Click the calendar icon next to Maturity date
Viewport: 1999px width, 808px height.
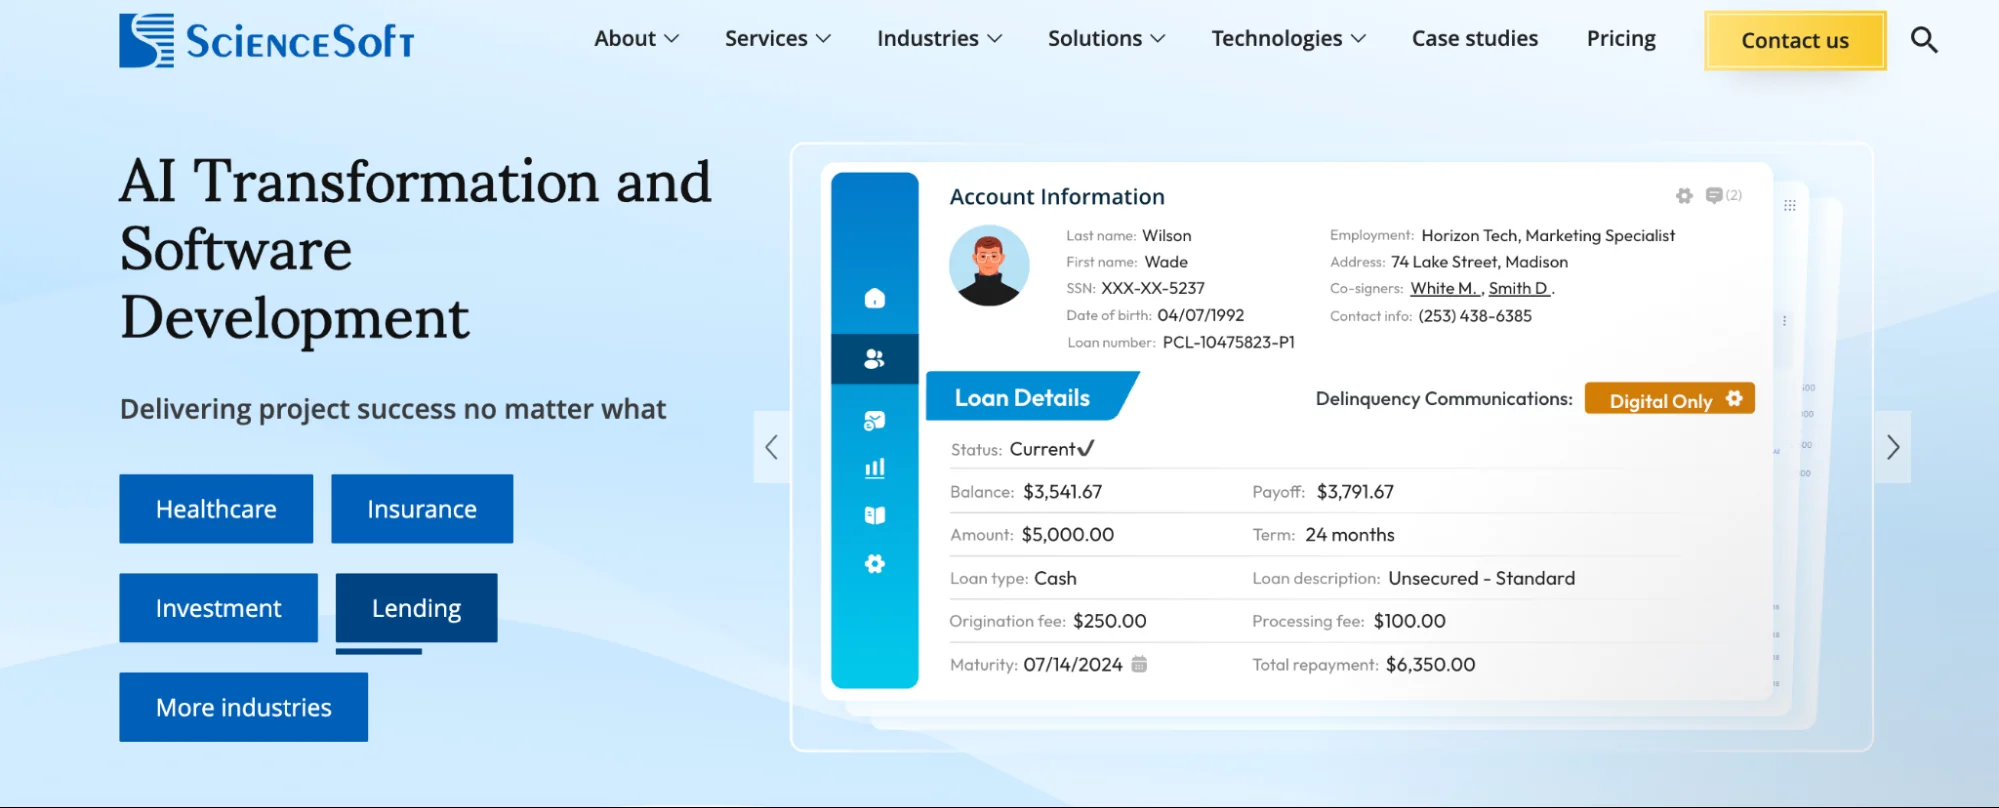click(1139, 664)
